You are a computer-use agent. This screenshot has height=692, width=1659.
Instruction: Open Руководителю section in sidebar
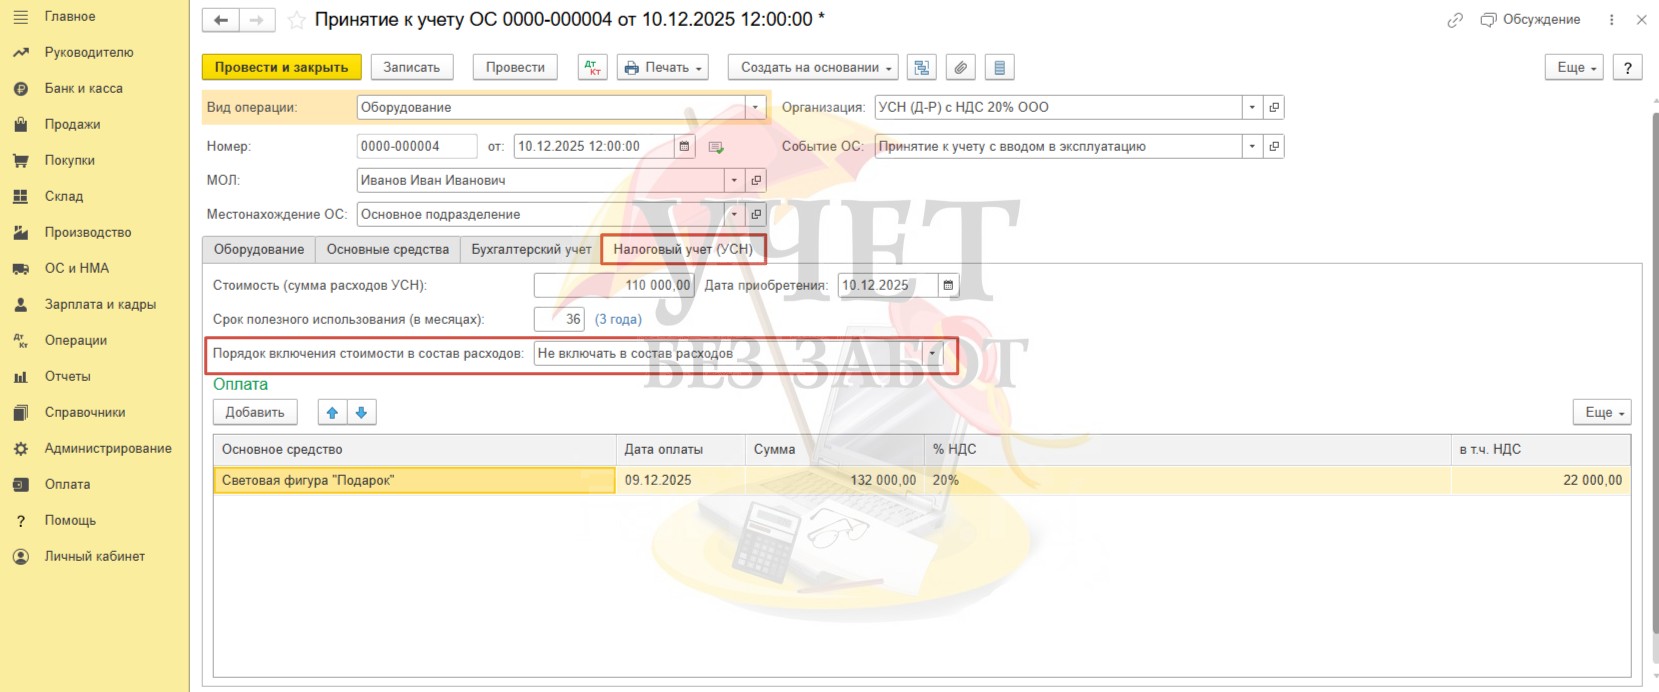pos(88,52)
